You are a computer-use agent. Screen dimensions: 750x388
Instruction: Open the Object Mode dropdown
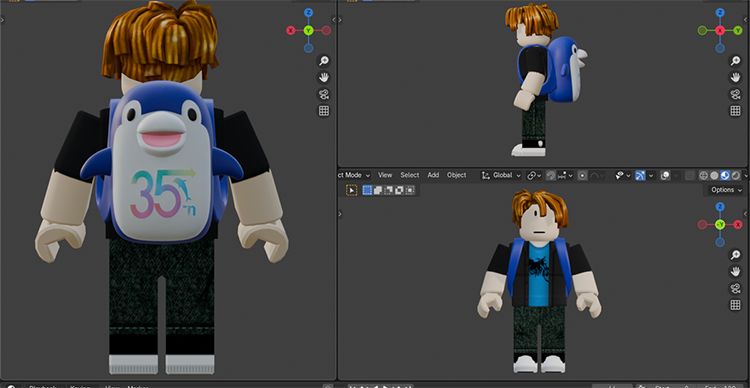(x=354, y=176)
